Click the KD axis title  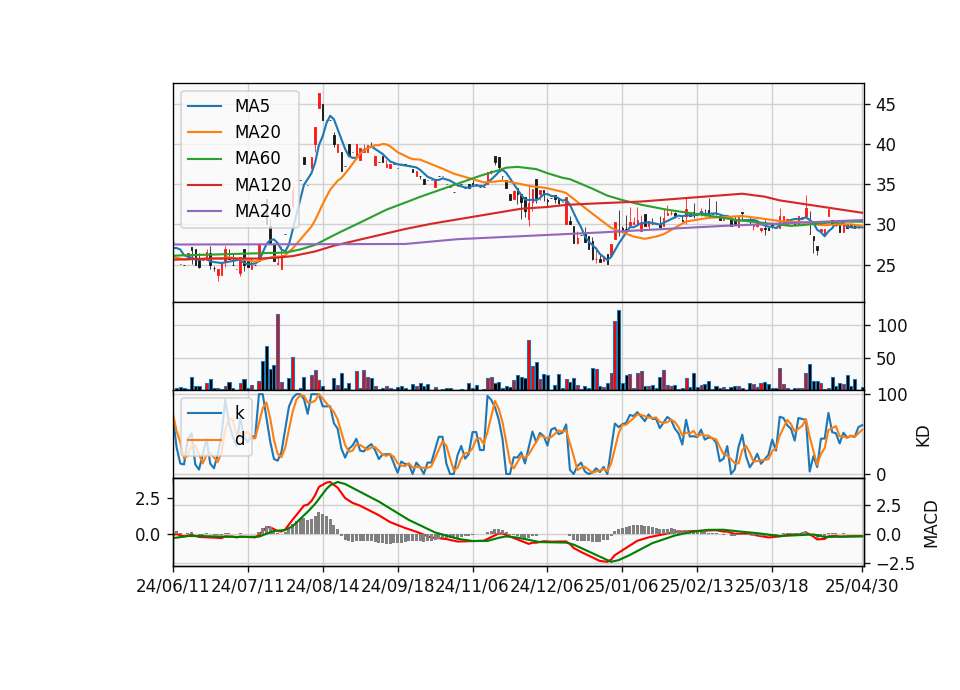[923, 437]
